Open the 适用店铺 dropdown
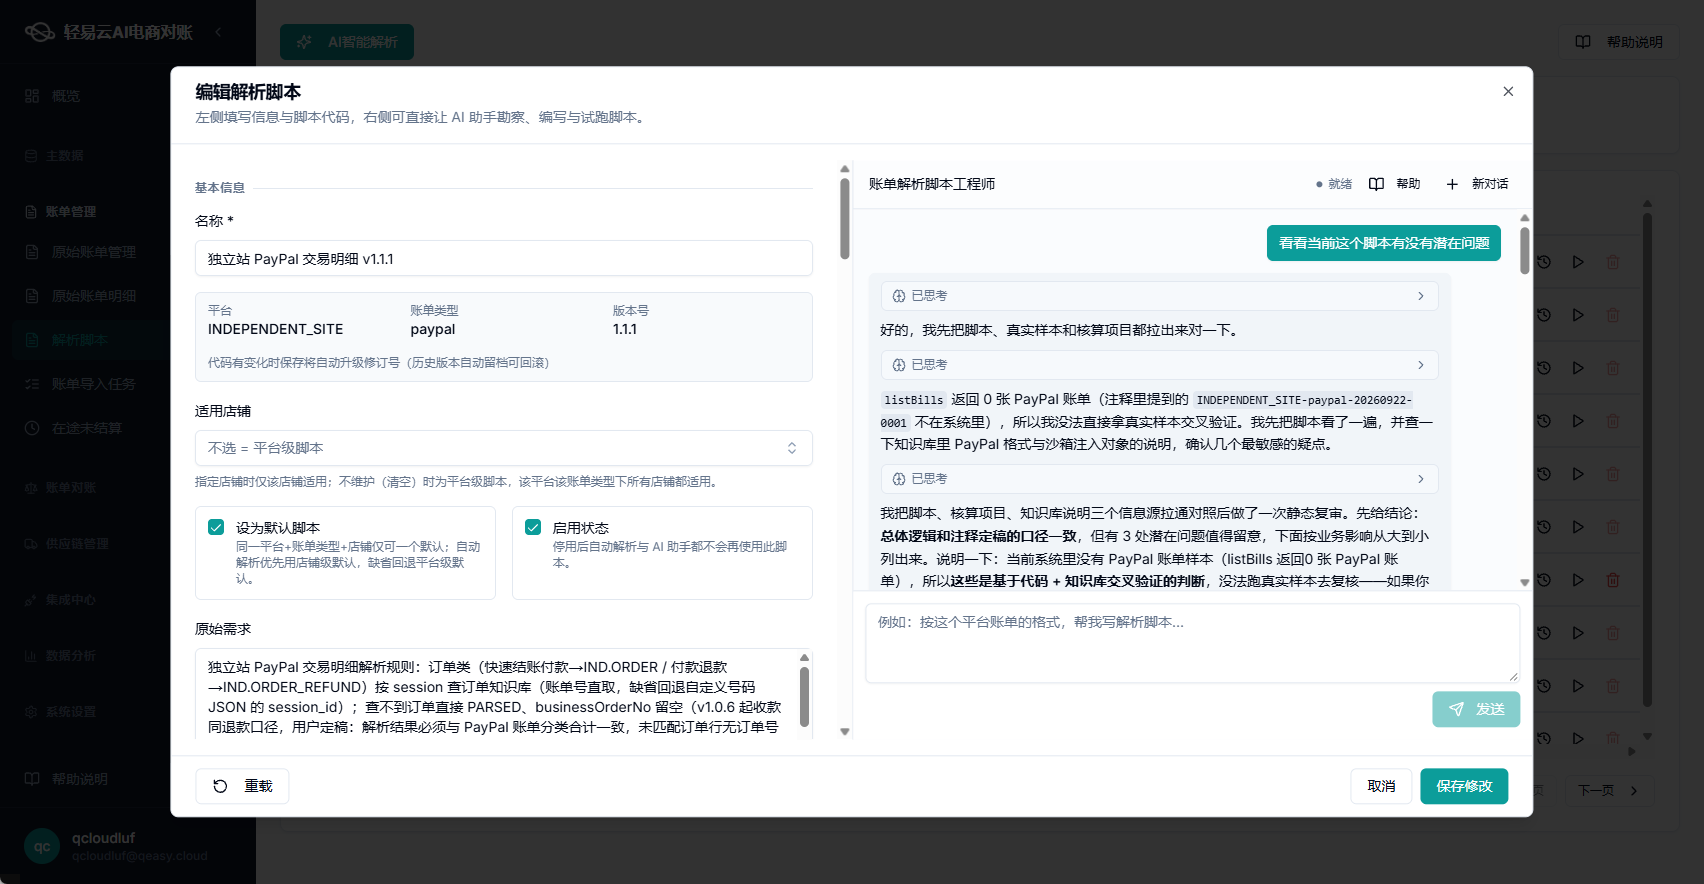The height and width of the screenshot is (884, 1704). [x=504, y=448]
